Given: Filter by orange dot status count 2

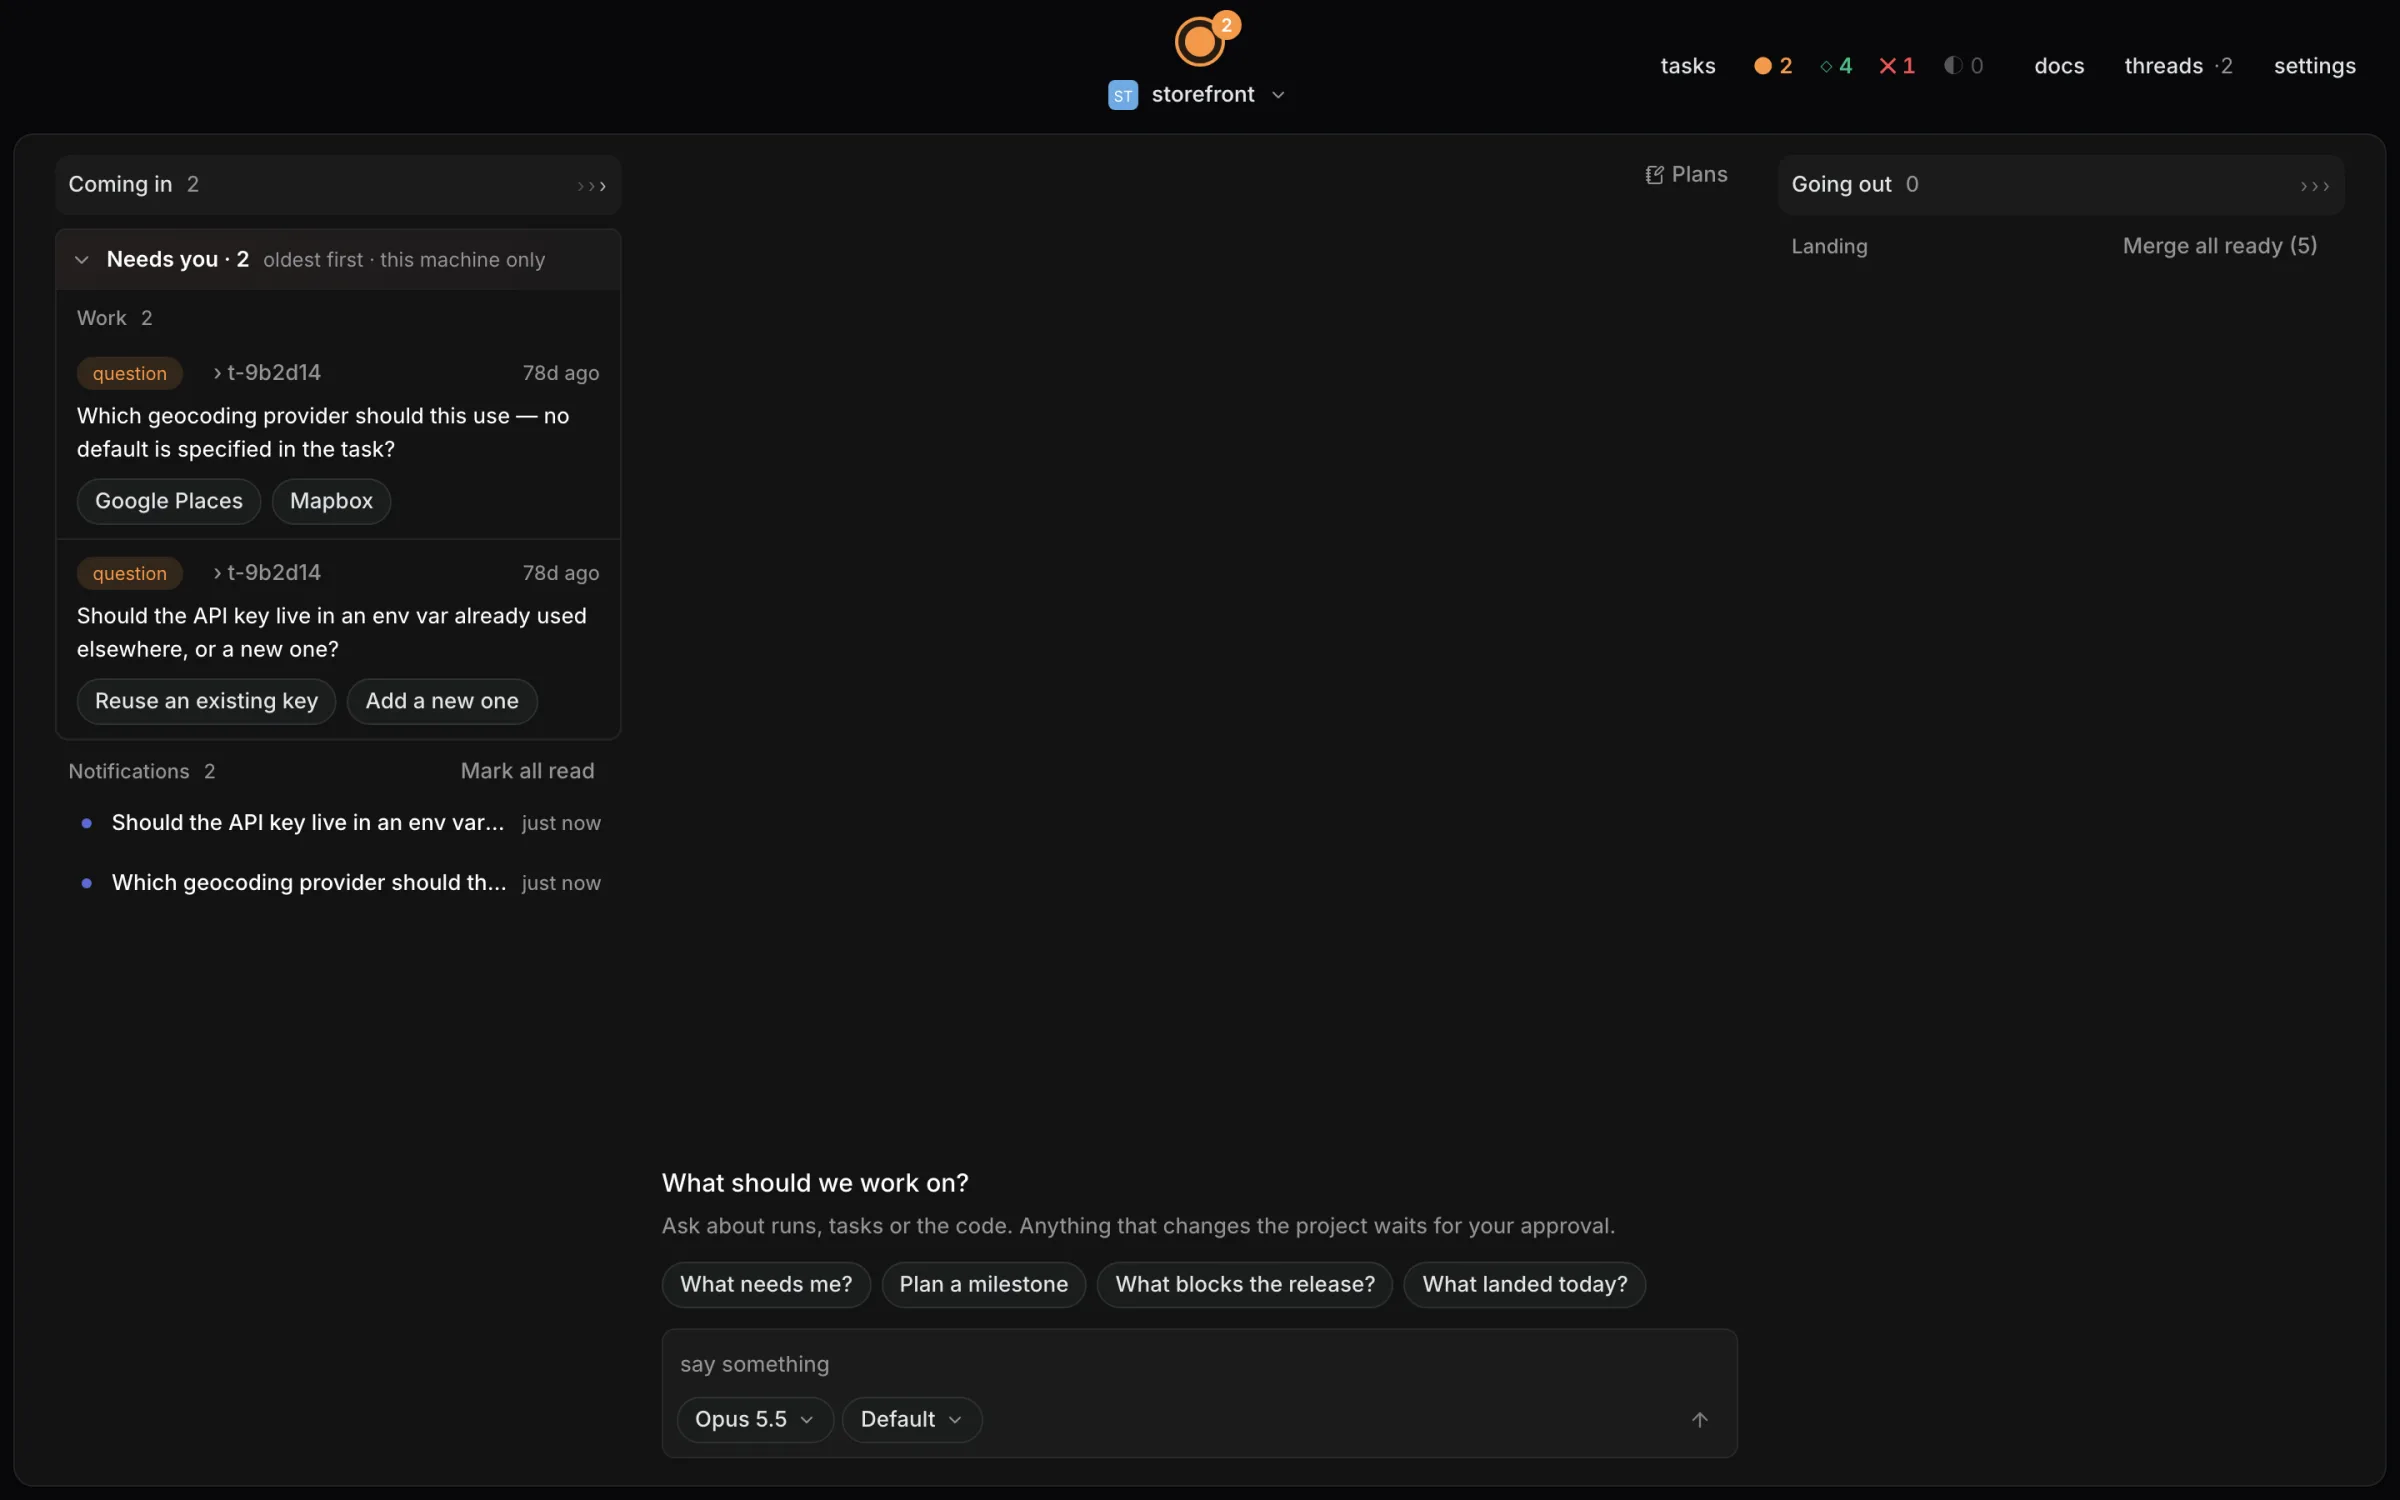Looking at the screenshot, I should (x=1773, y=66).
